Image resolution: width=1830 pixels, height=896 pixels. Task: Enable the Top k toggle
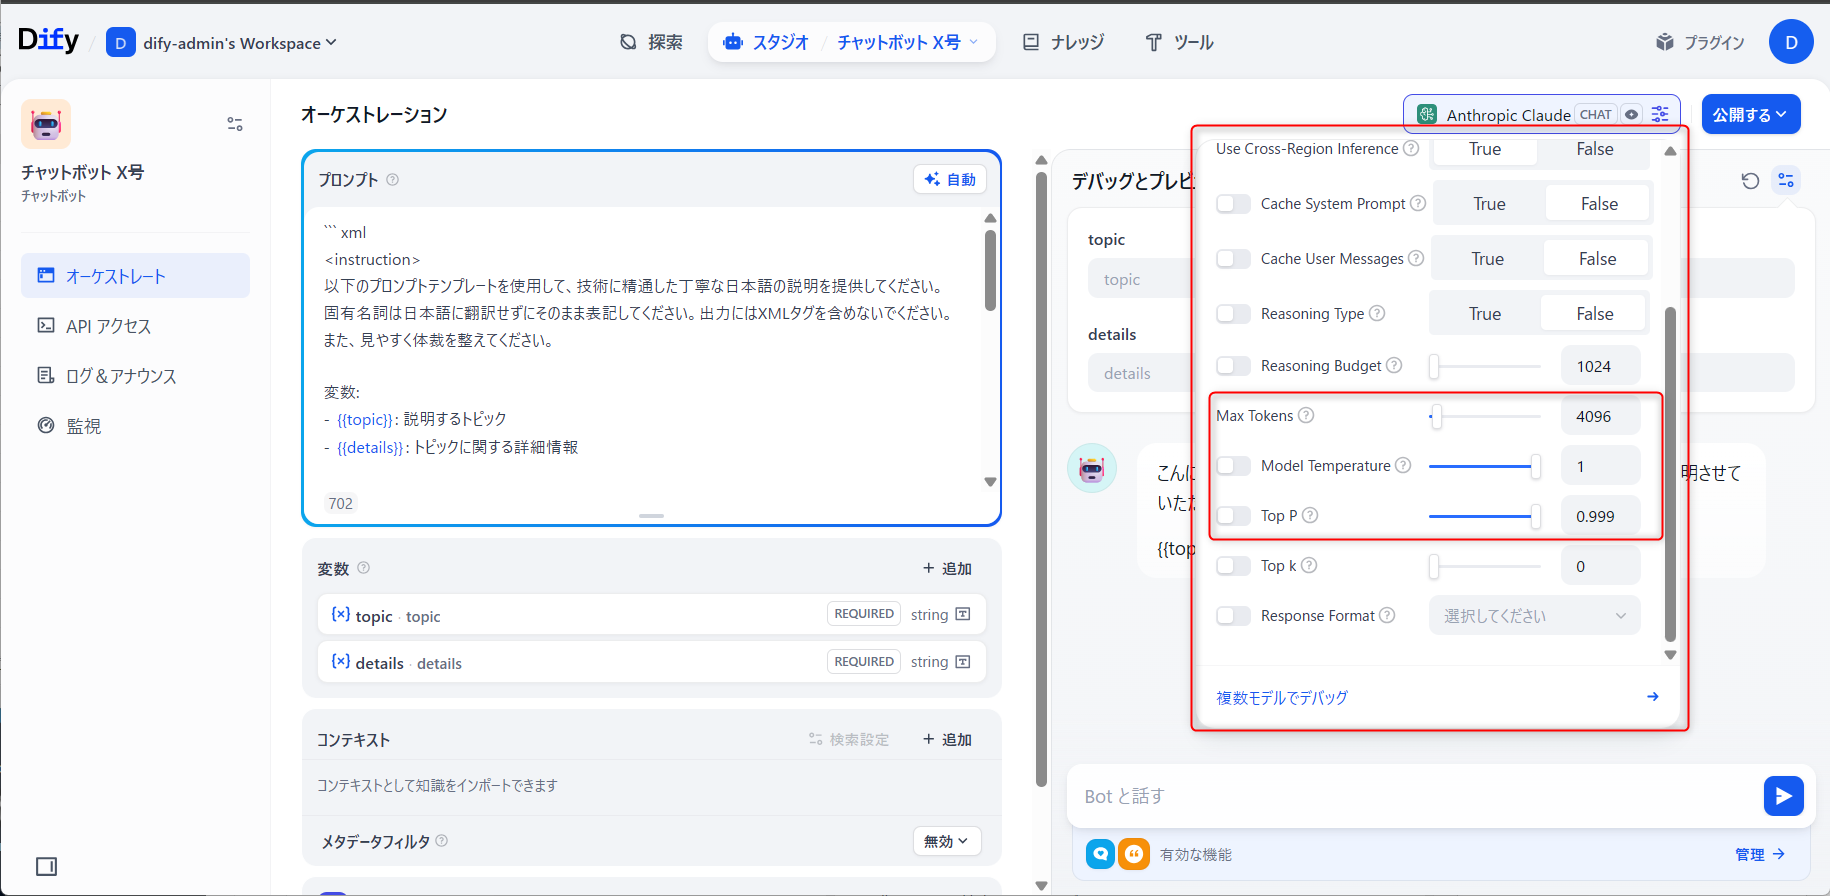click(x=1233, y=566)
